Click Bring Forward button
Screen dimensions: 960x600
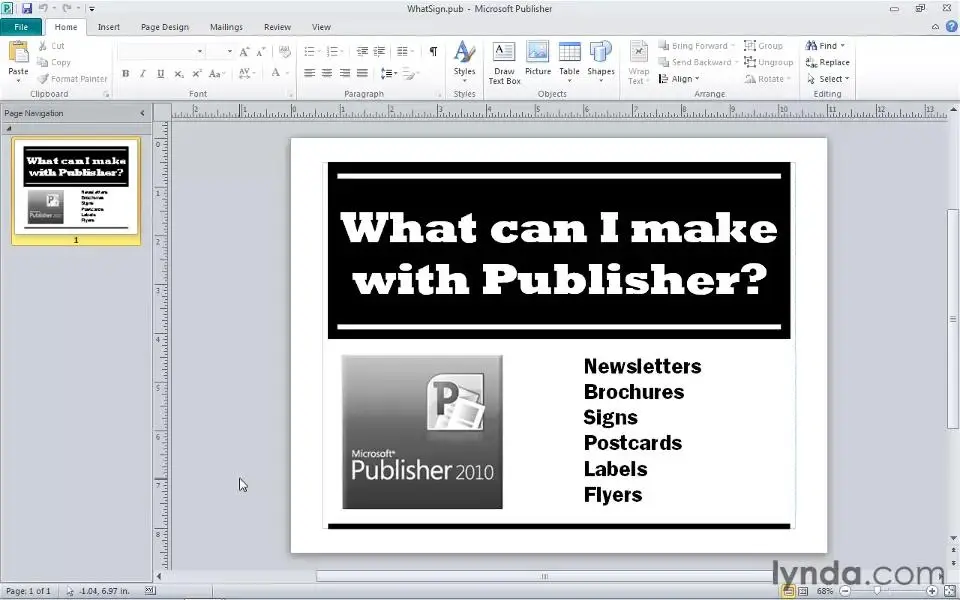click(697, 46)
